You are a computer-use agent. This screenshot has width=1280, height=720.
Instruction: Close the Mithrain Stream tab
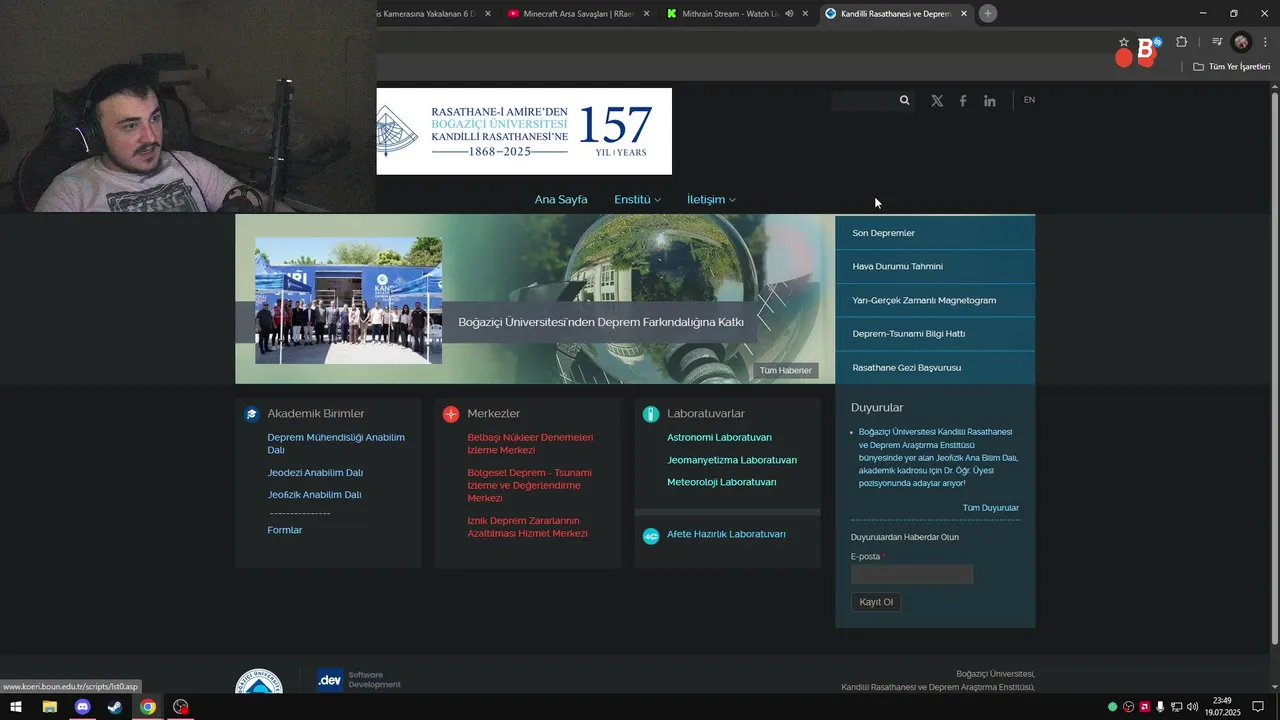click(x=805, y=14)
